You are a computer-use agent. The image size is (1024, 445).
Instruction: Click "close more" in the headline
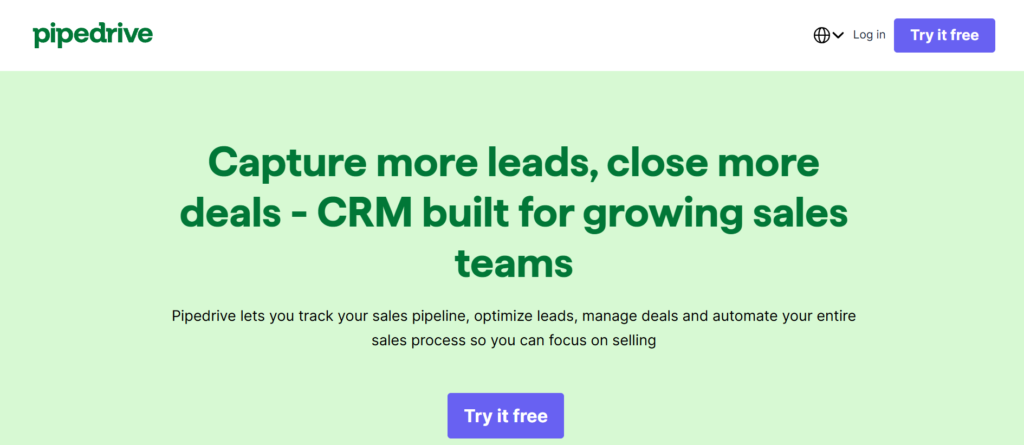(712, 162)
